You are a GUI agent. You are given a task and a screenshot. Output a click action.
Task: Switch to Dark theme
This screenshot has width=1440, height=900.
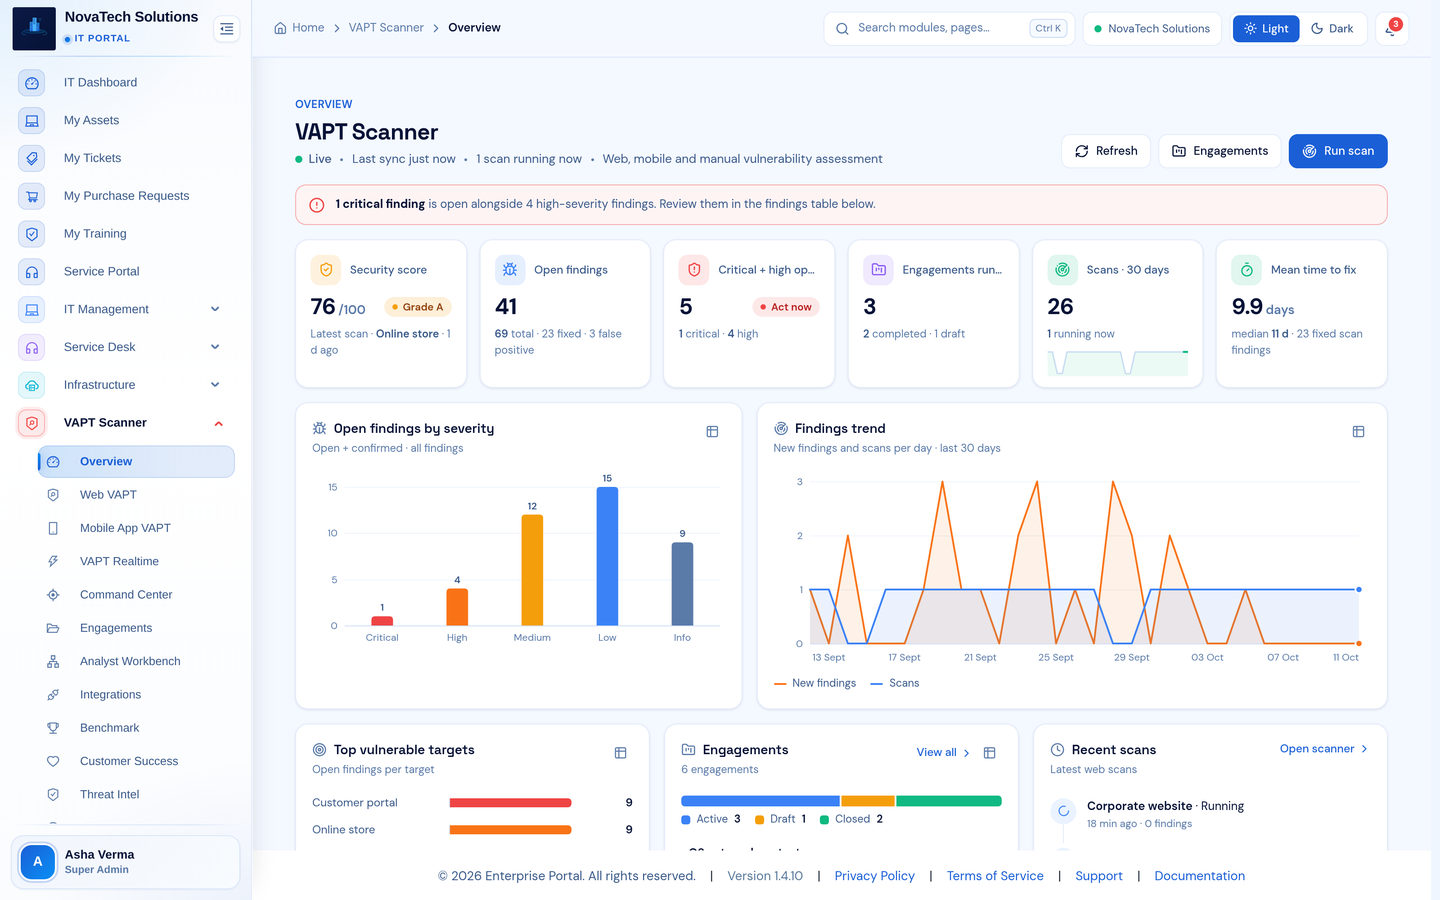click(1332, 29)
